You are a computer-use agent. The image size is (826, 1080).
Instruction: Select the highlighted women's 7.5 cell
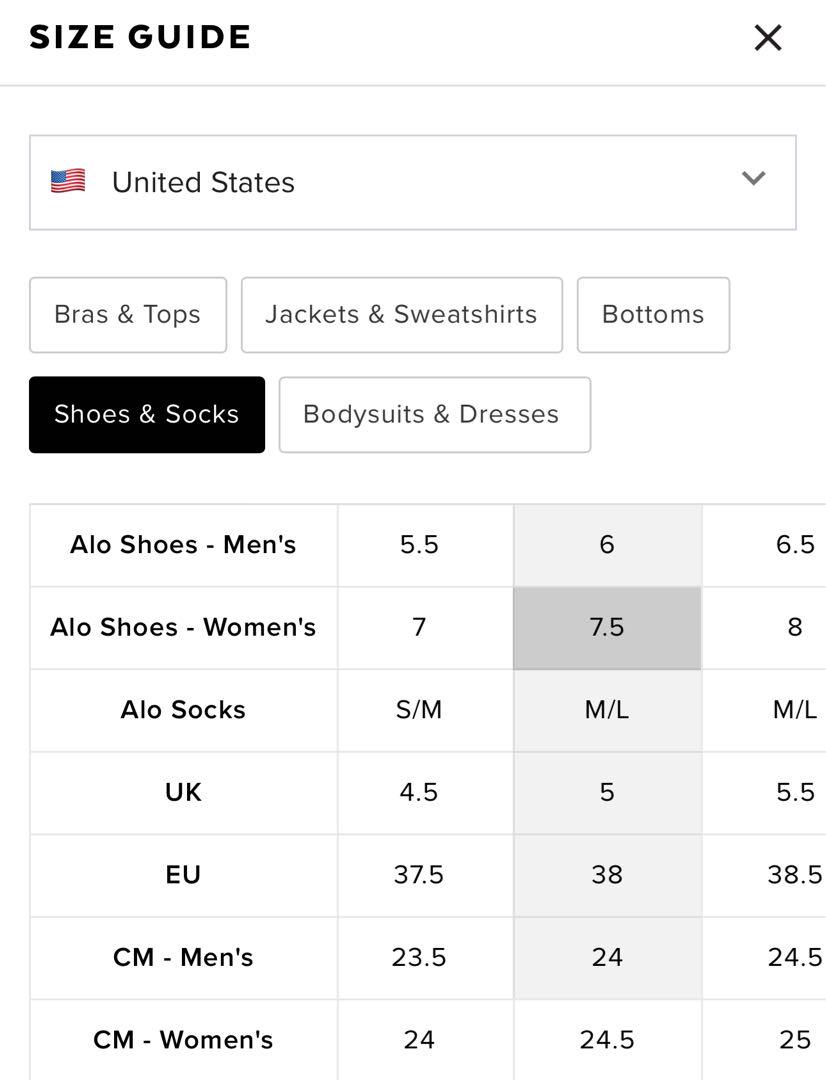coord(608,627)
